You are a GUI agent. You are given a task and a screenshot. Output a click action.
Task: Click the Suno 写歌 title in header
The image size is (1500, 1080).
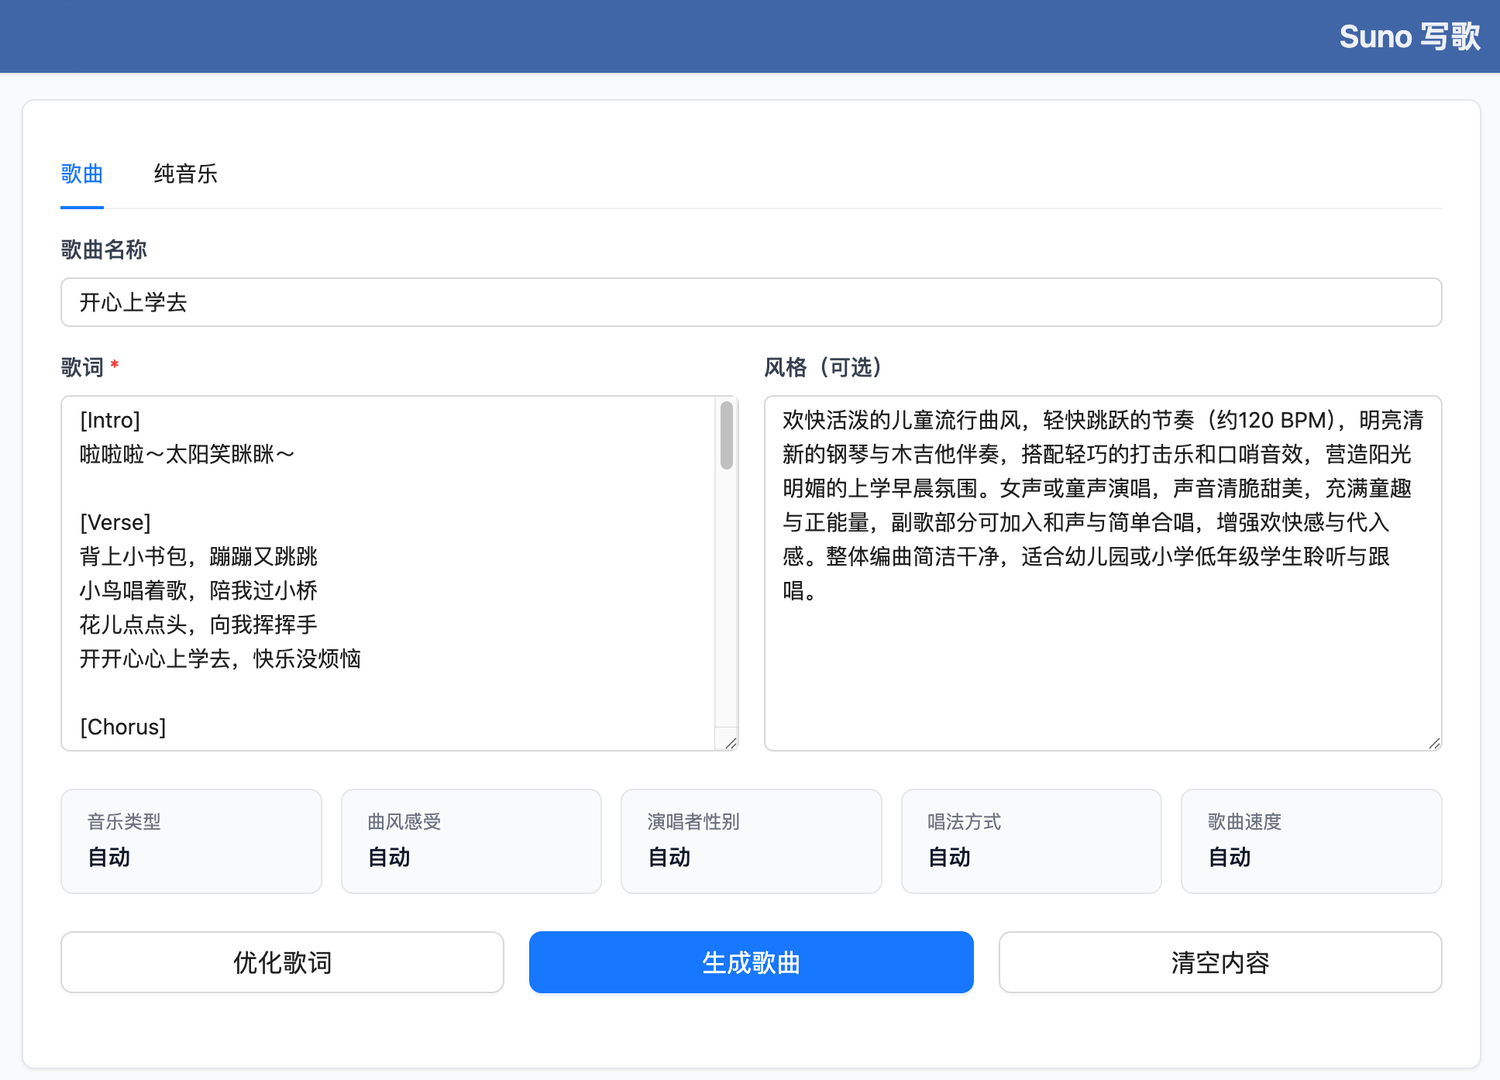click(x=1409, y=36)
